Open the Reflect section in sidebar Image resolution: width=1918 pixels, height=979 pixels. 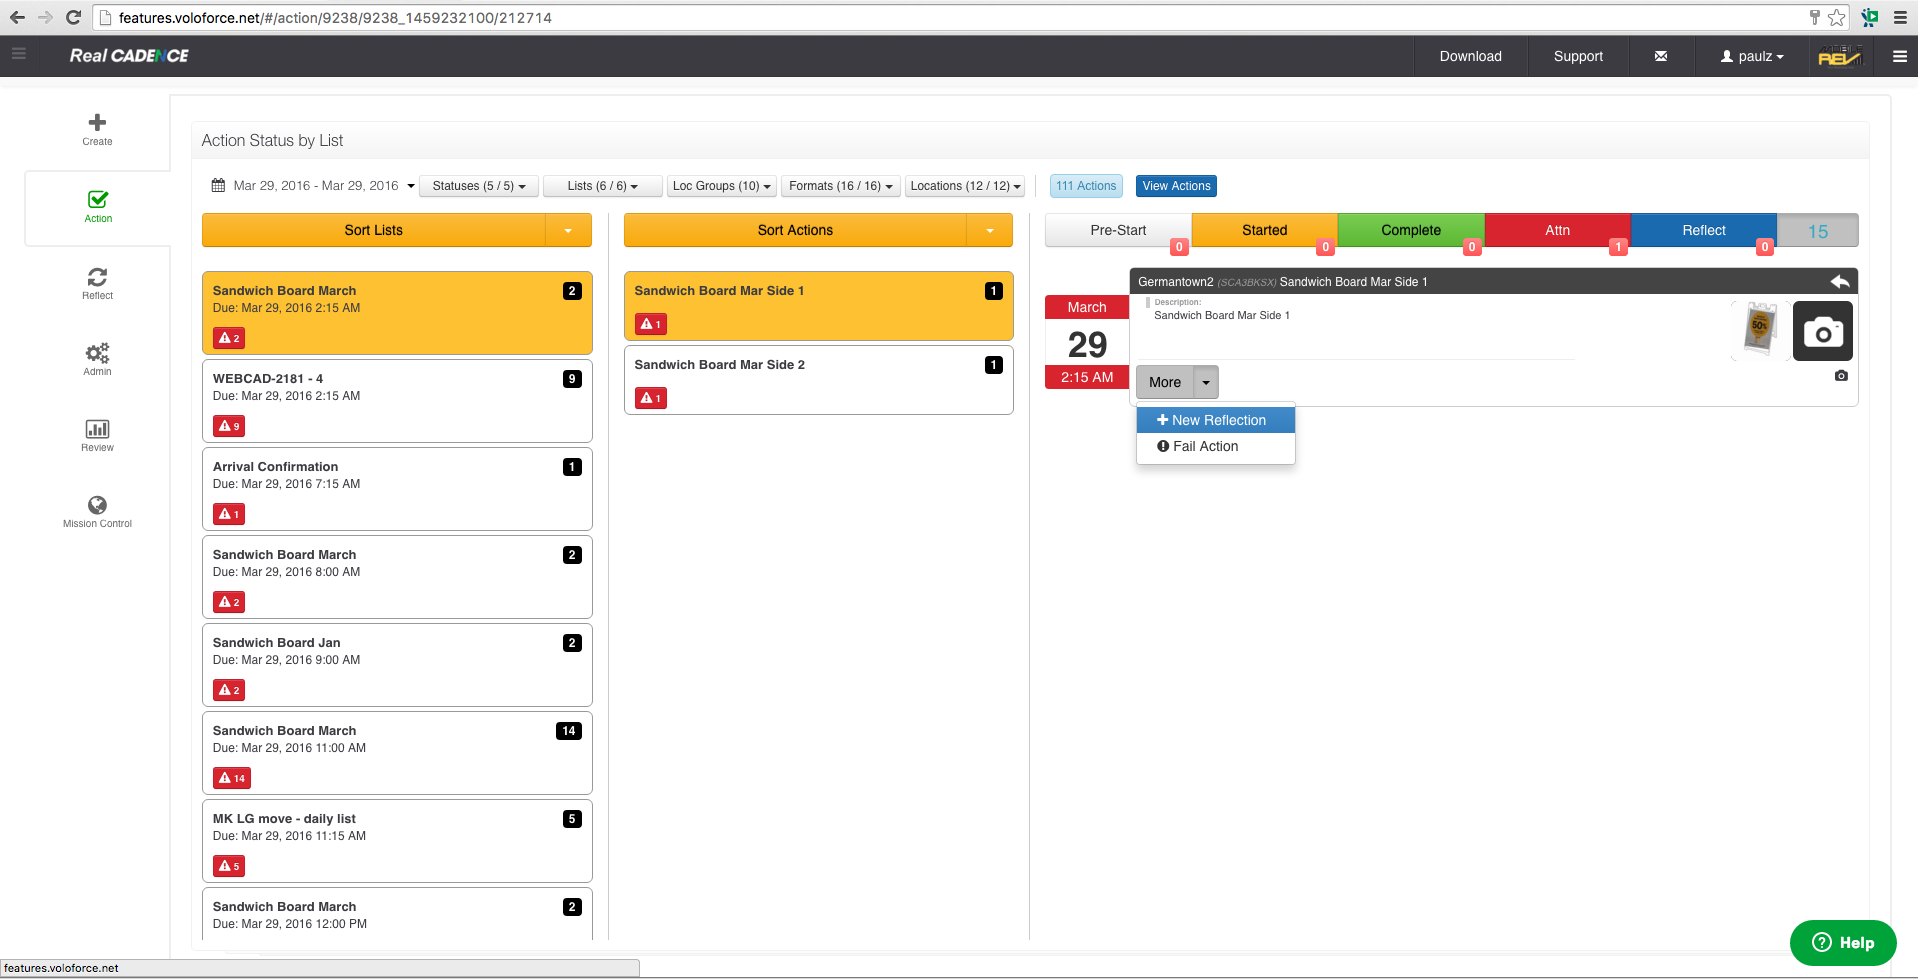coord(97,283)
